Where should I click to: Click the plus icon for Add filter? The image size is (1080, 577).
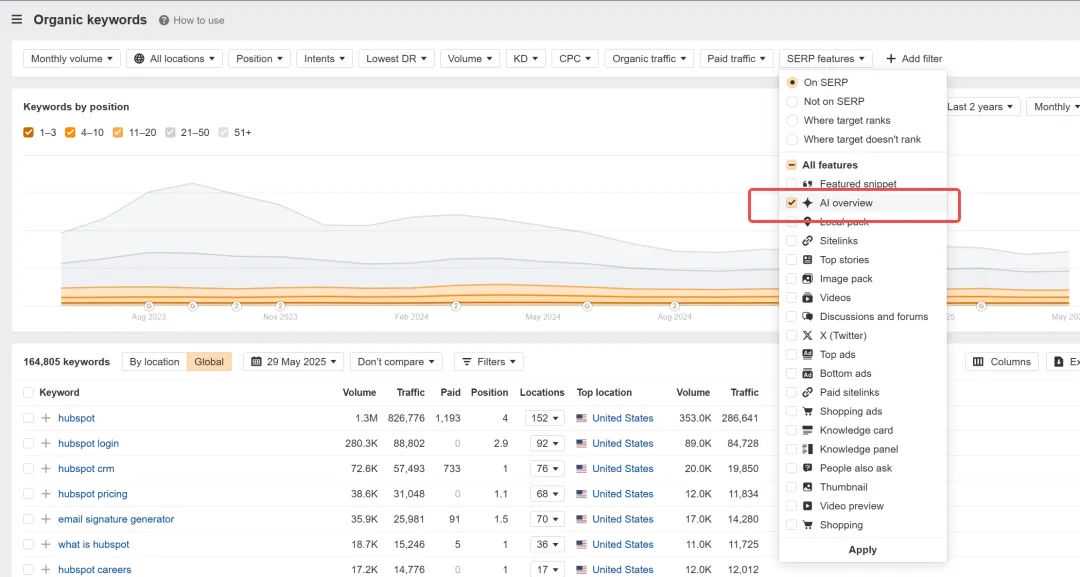(891, 59)
